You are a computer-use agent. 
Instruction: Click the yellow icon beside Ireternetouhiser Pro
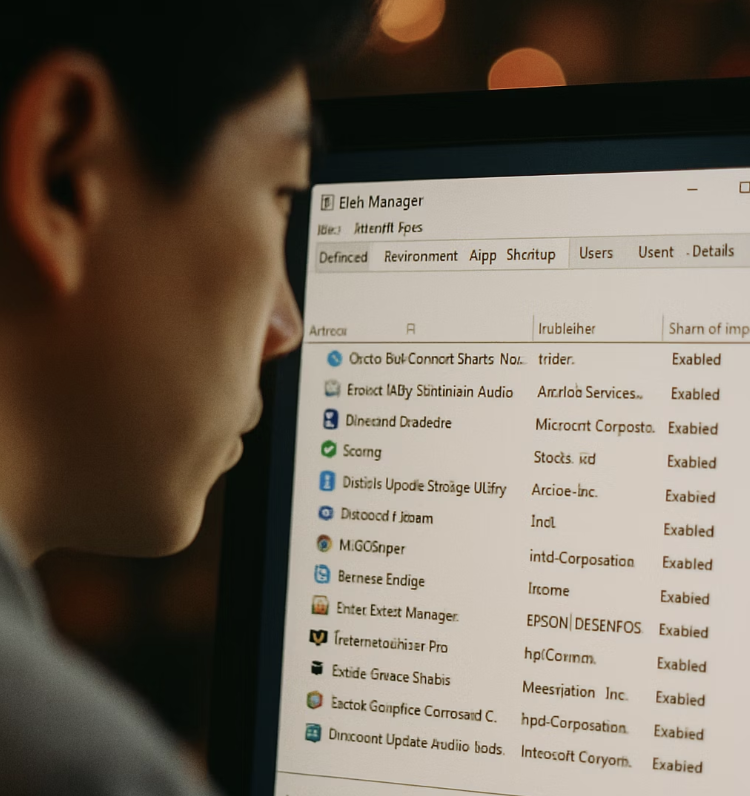(x=318, y=637)
